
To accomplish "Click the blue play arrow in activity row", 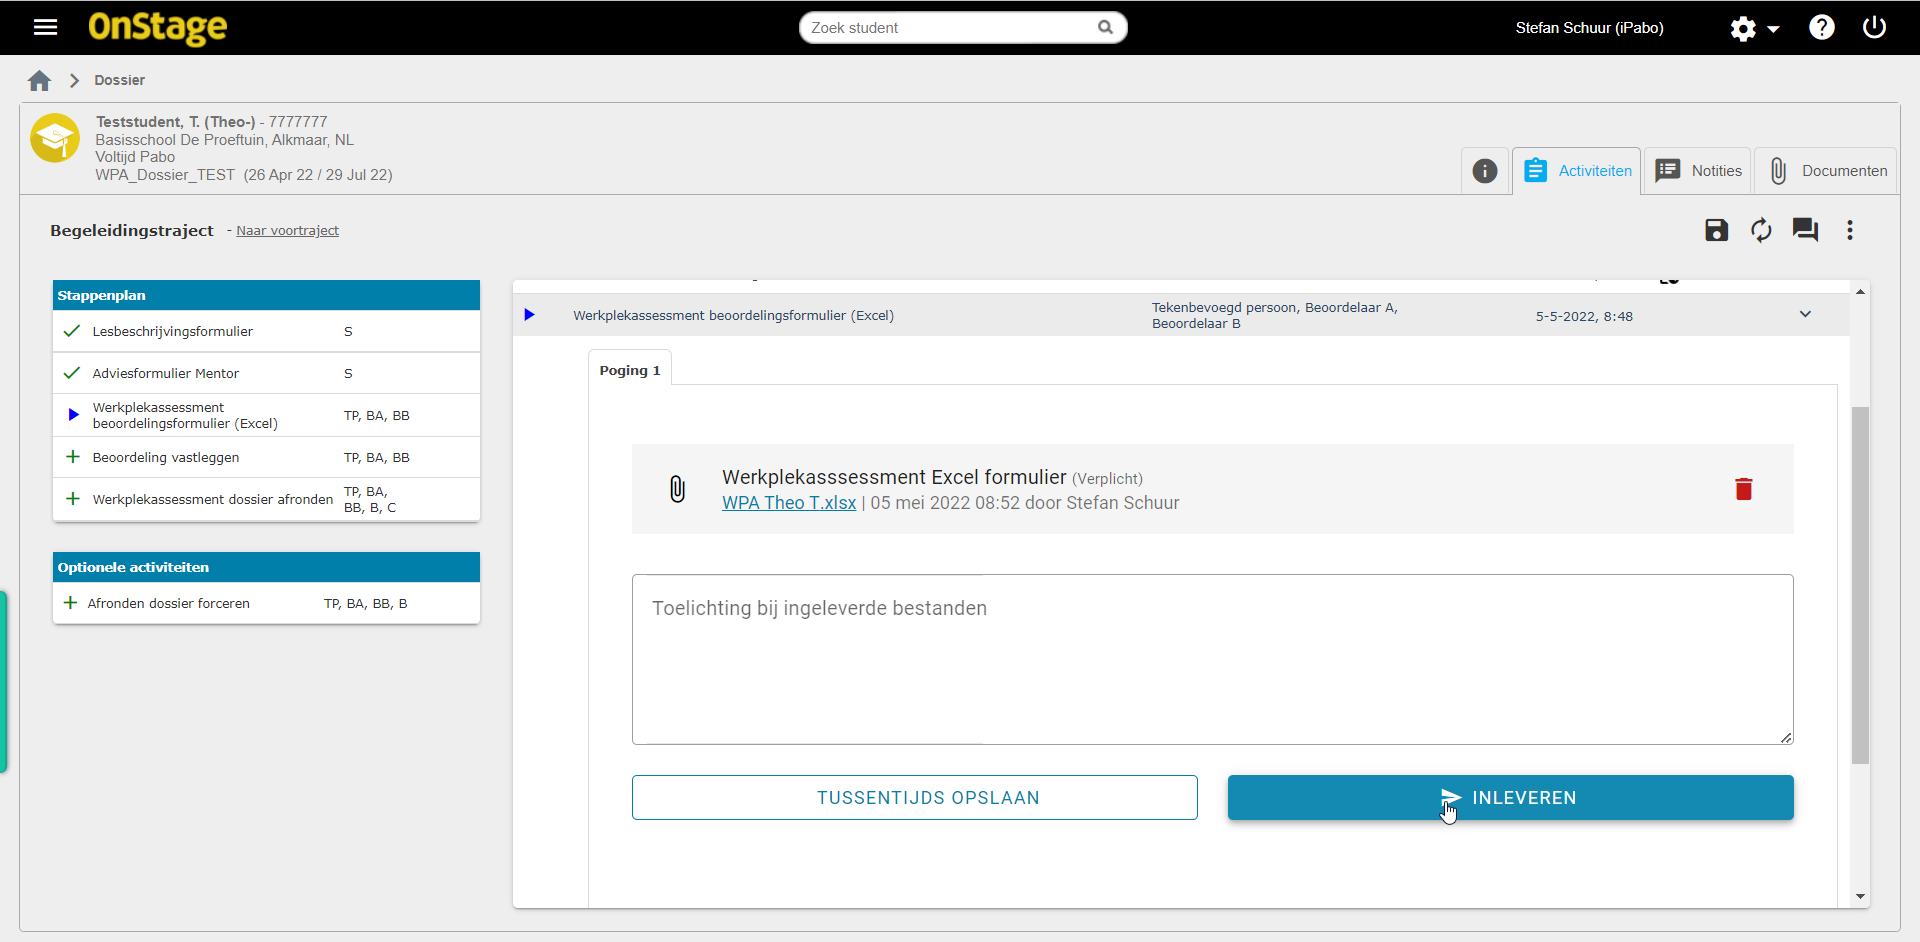I will coord(530,315).
